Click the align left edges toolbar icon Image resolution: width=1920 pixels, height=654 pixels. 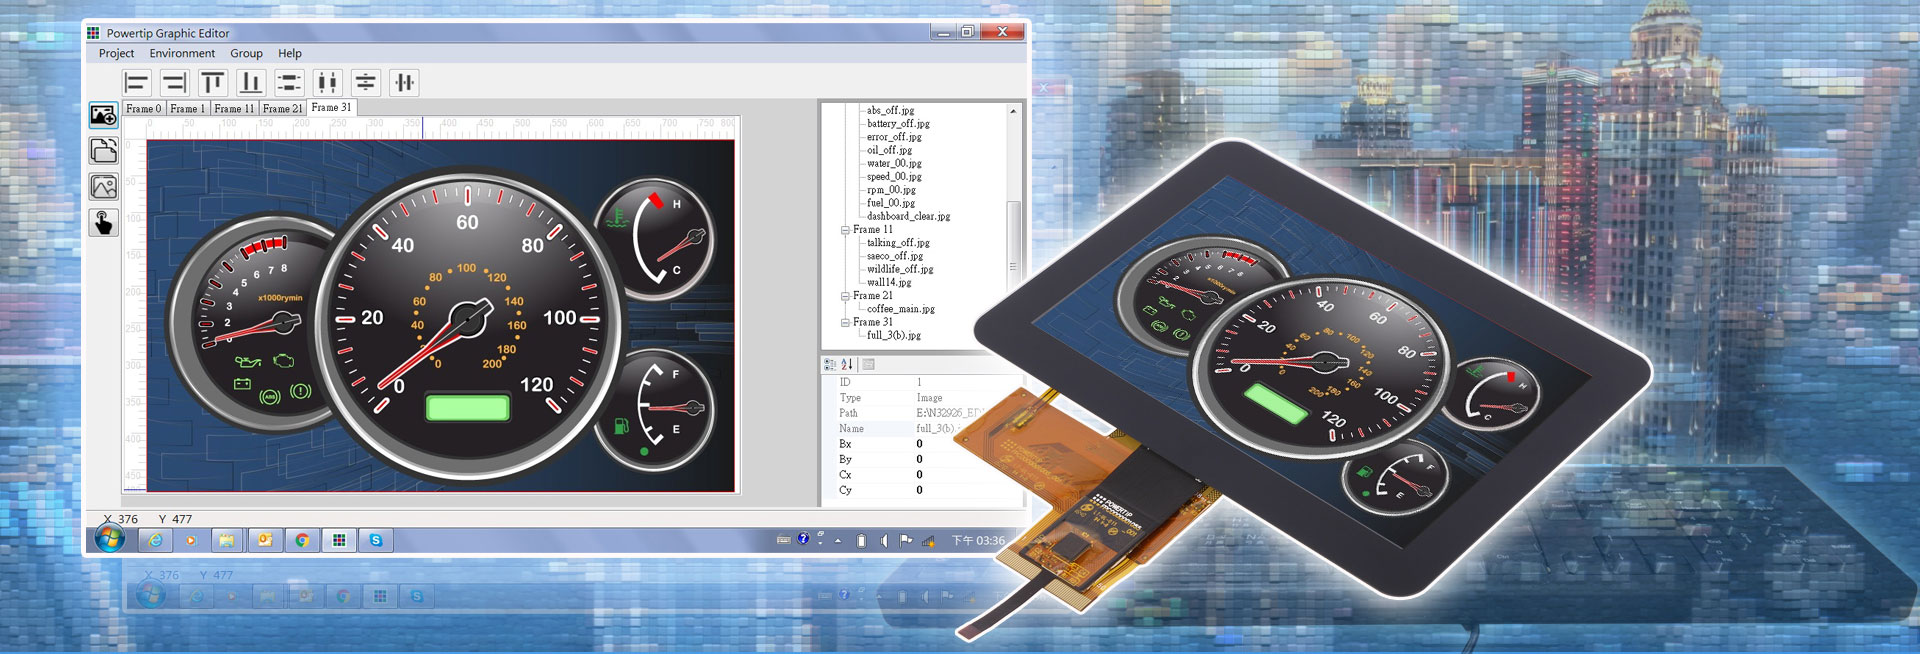click(x=137, y=83)
